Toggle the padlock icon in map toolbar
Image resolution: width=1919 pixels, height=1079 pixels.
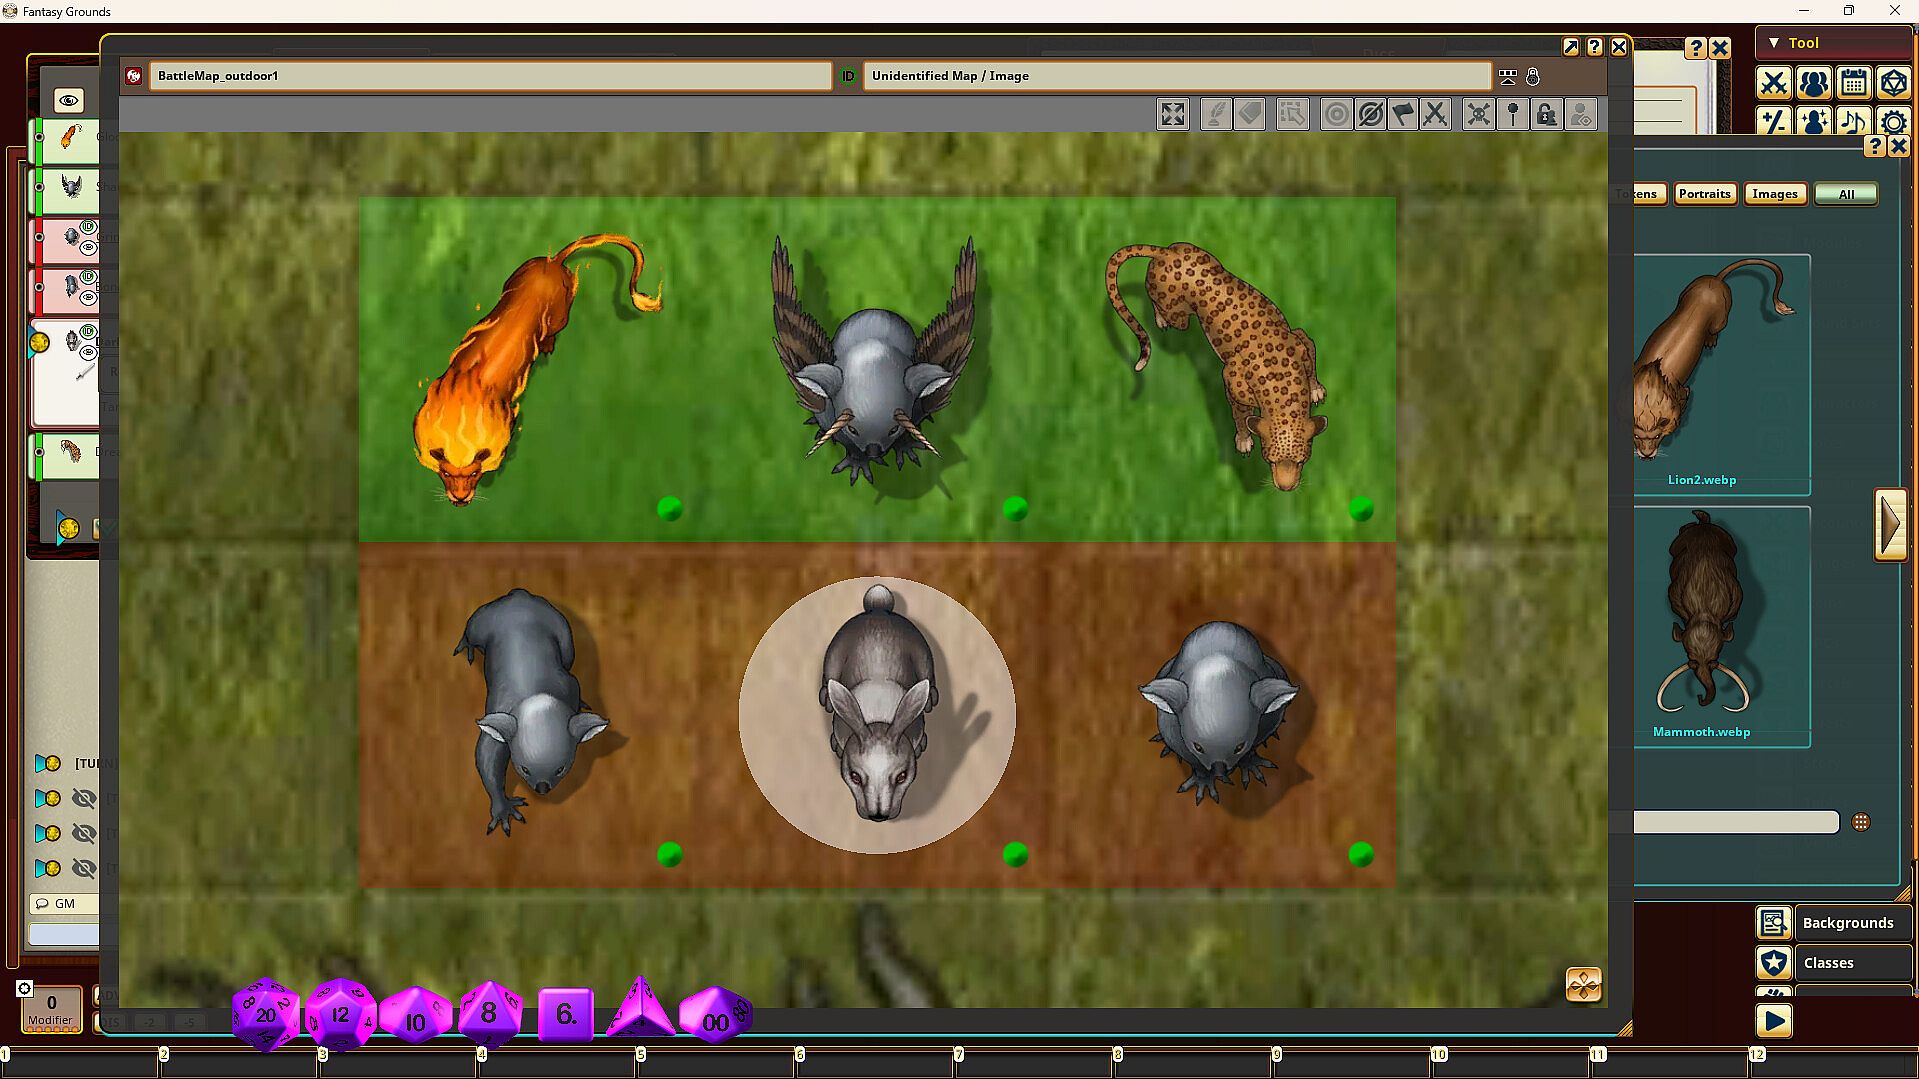pyautogui.click(x=1546, y=115)
